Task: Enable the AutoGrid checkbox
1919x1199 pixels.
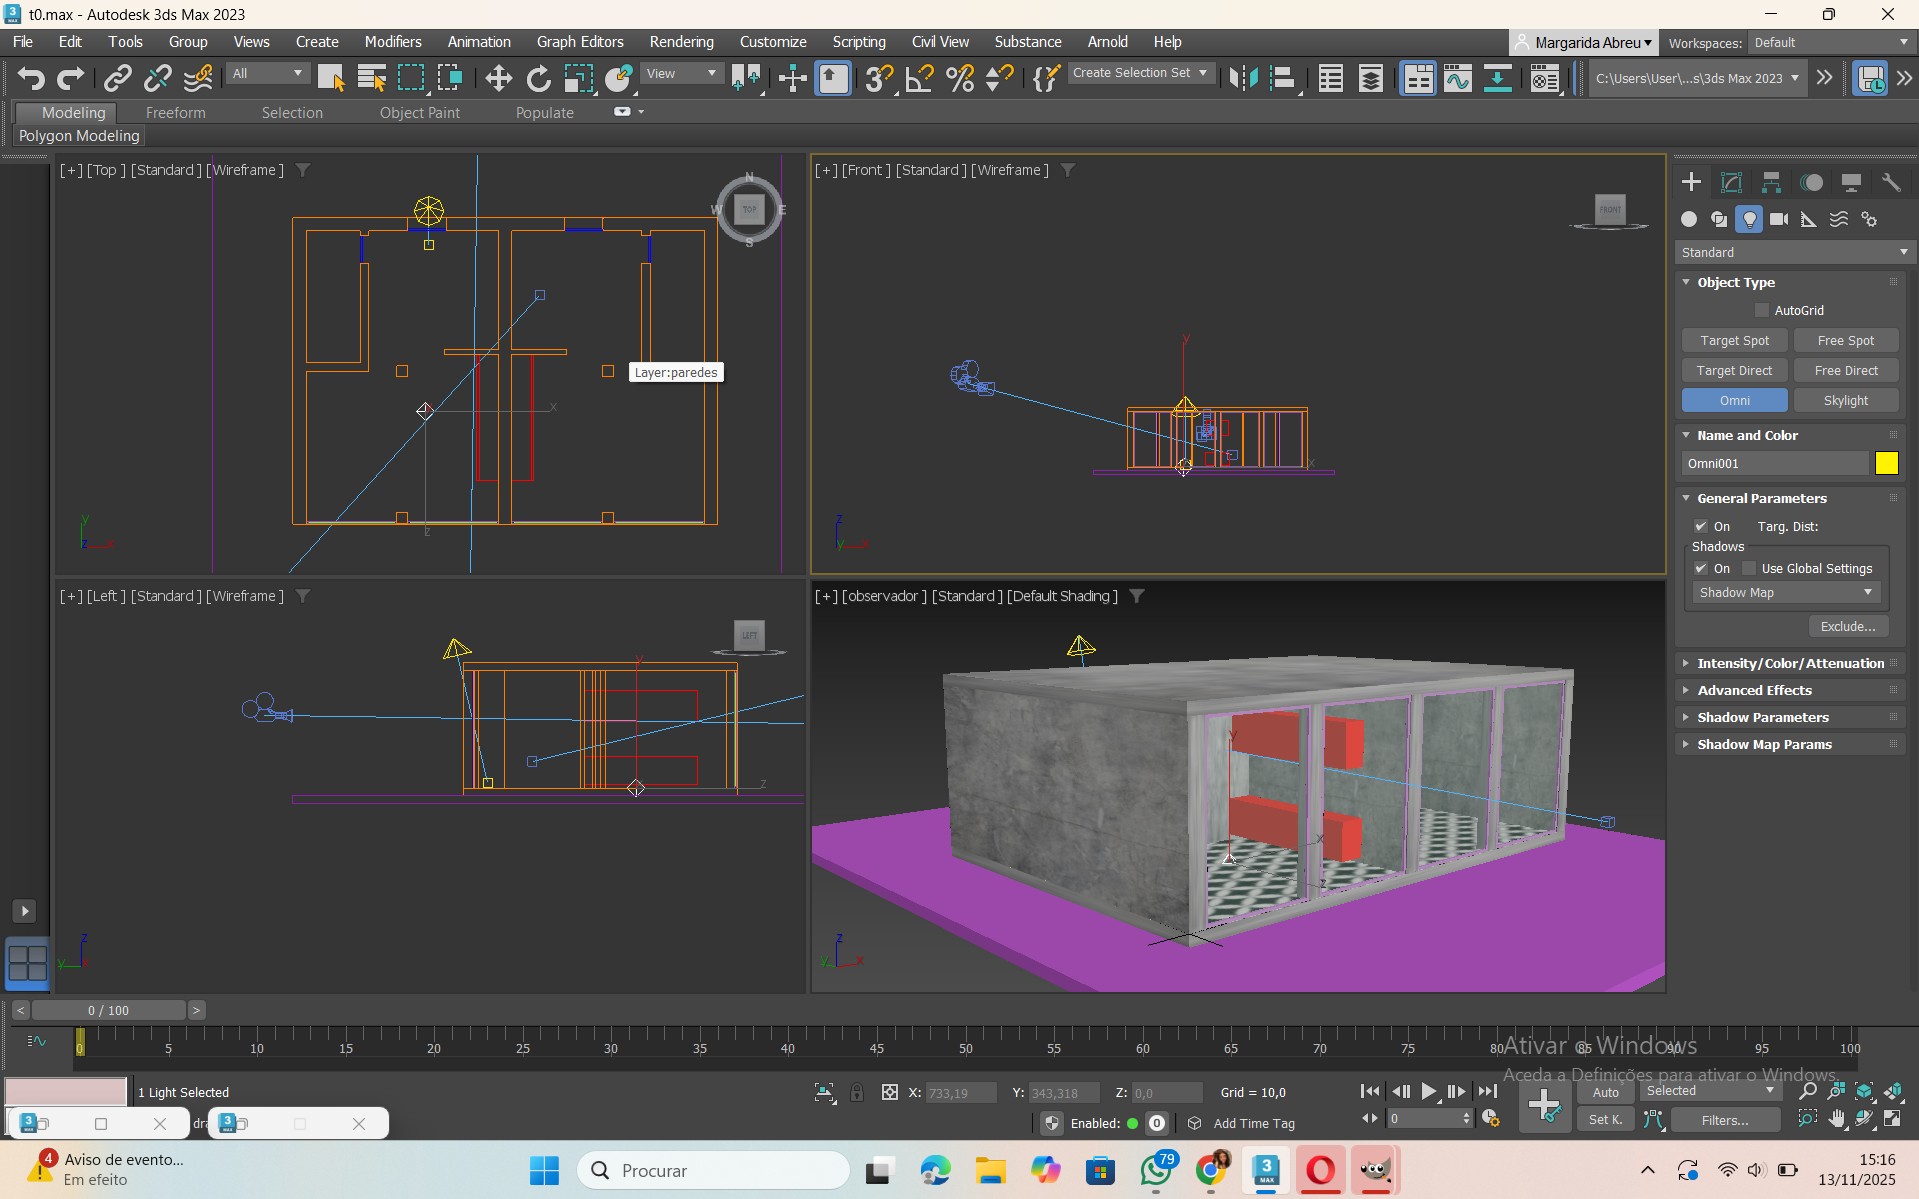Action: 1762,311
